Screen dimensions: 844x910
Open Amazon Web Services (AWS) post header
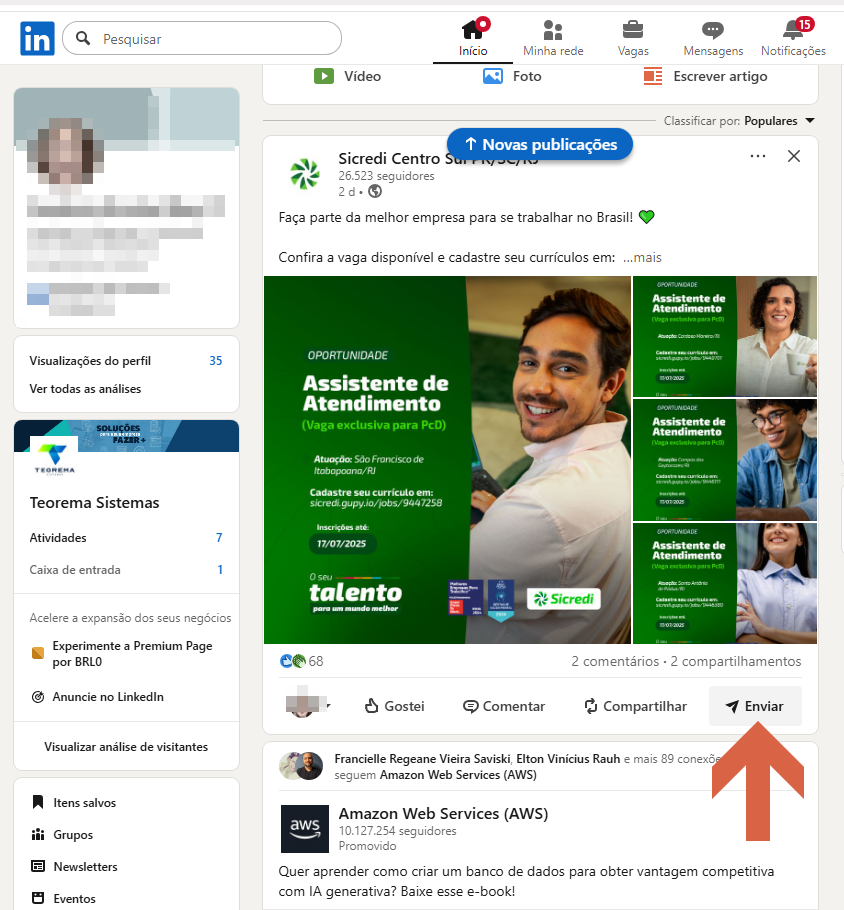443,814
